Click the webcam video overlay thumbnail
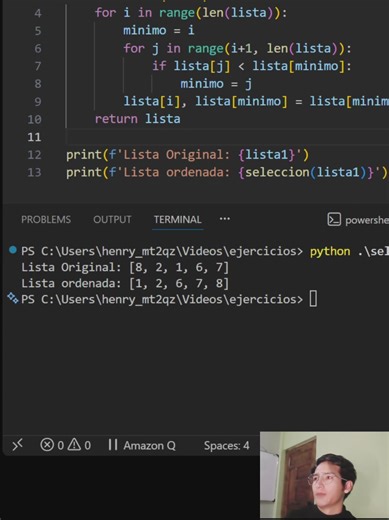Screen dimensions: 389x520 324,475
